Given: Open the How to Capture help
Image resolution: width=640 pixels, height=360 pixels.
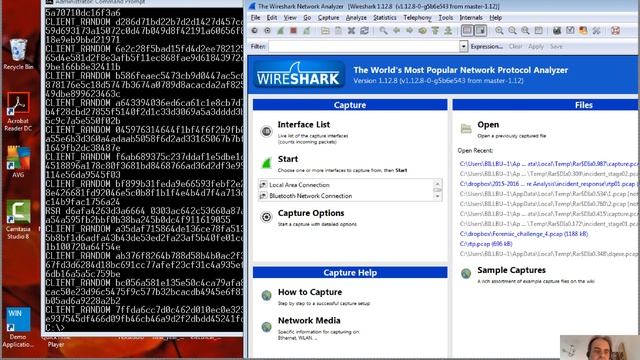Looking at the screenshot, I should (x=310, y=292).
